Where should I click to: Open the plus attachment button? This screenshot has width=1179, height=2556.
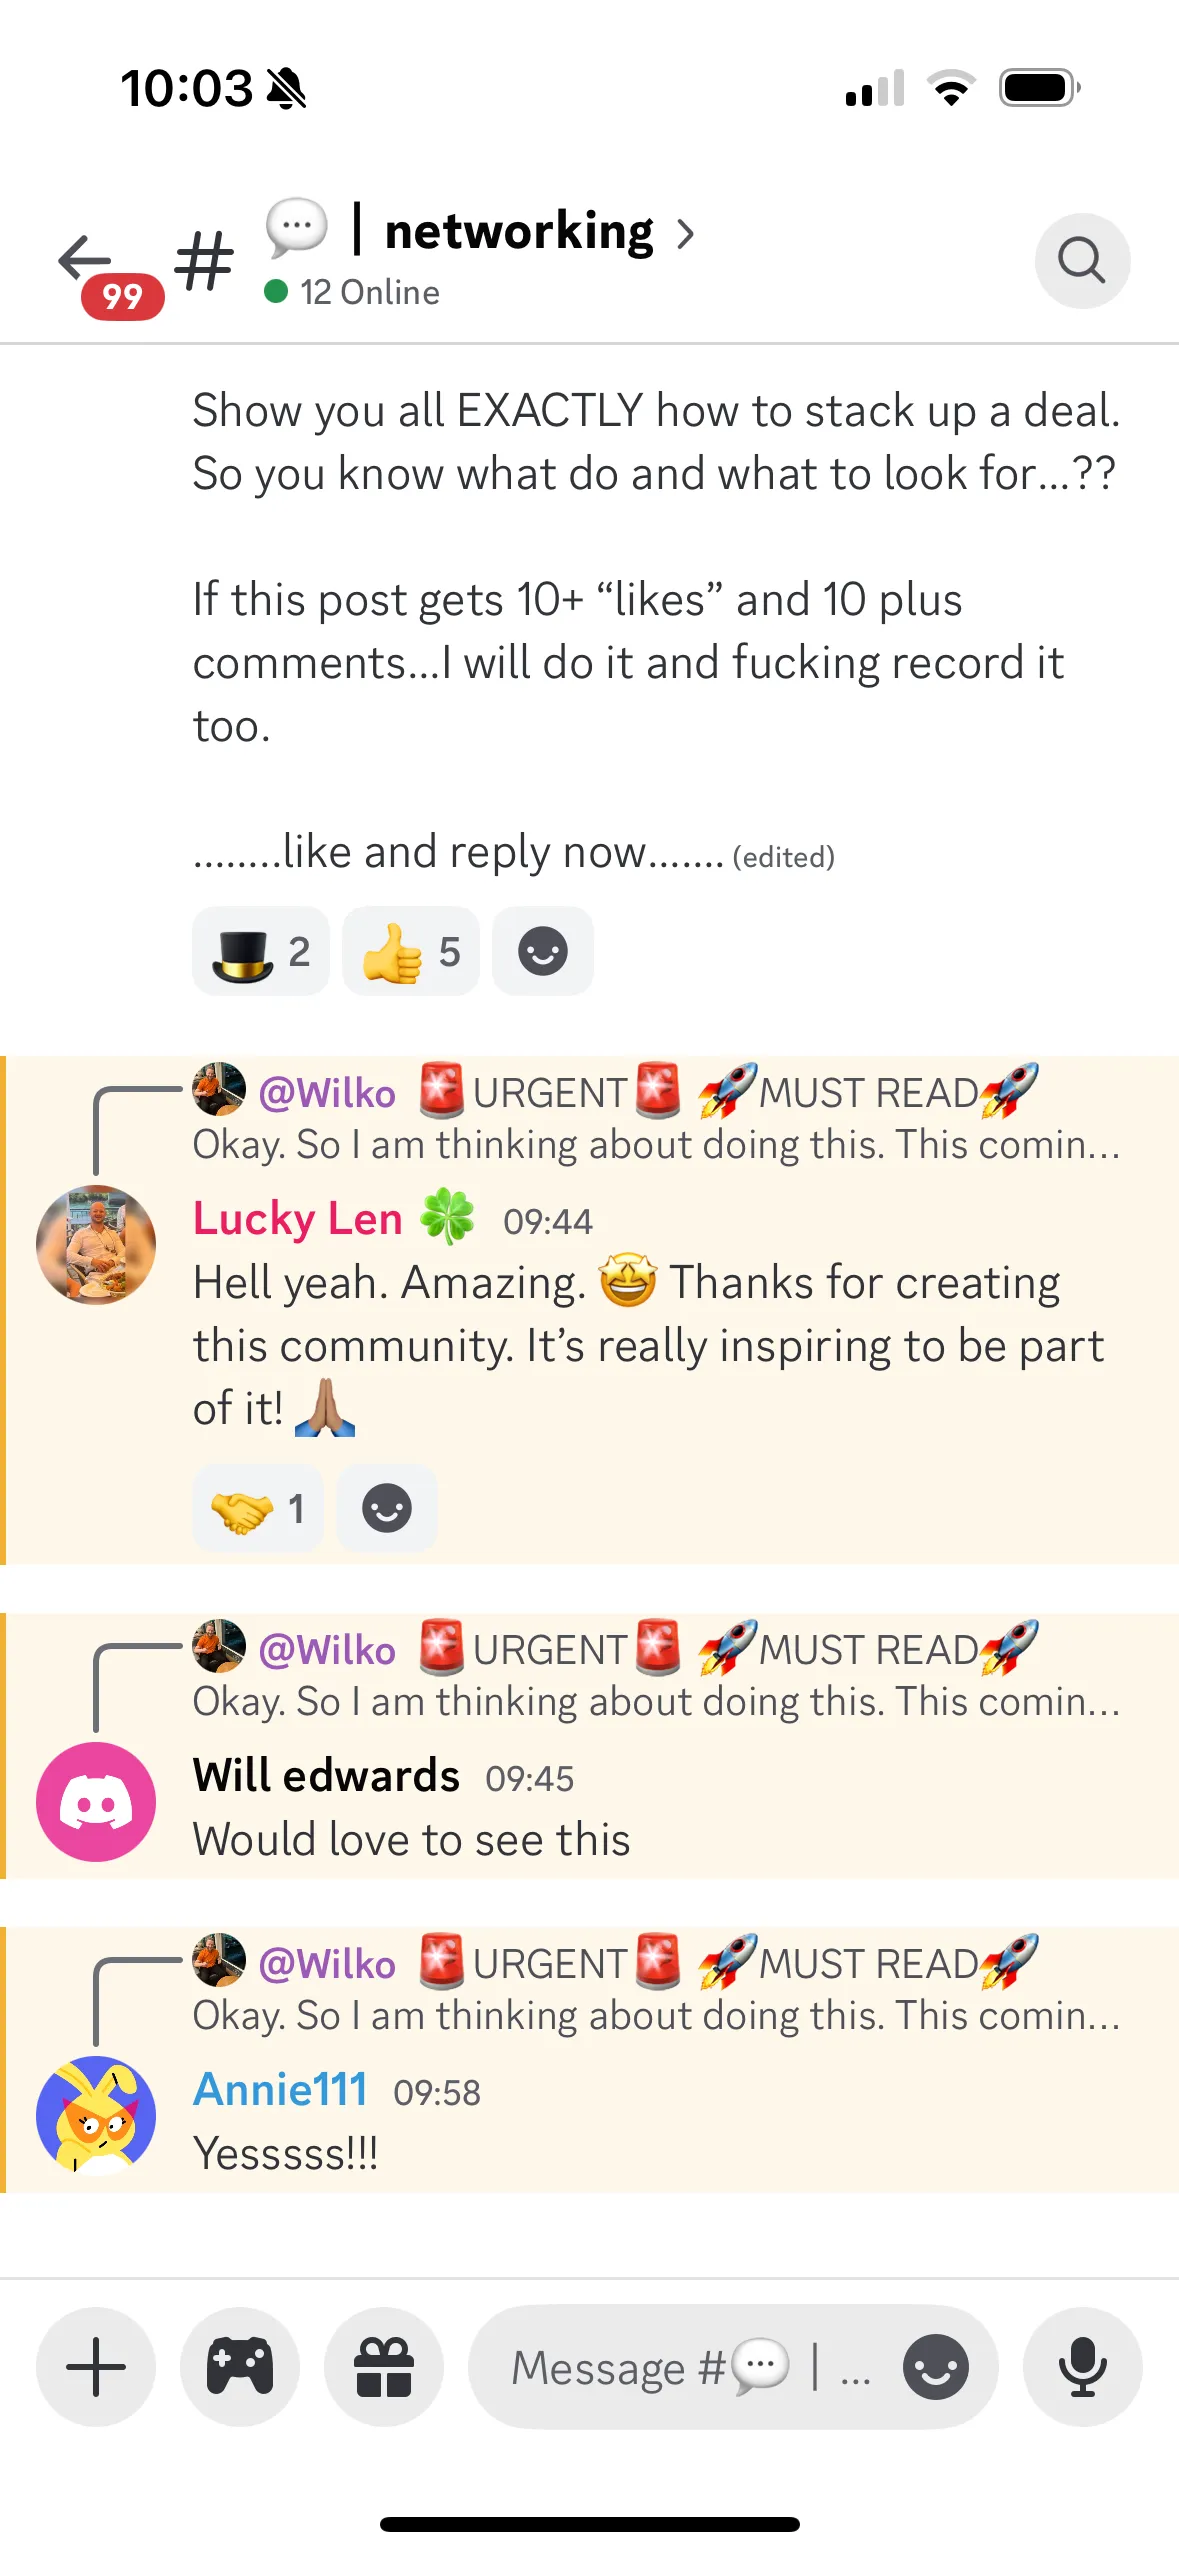[96, 2366]
